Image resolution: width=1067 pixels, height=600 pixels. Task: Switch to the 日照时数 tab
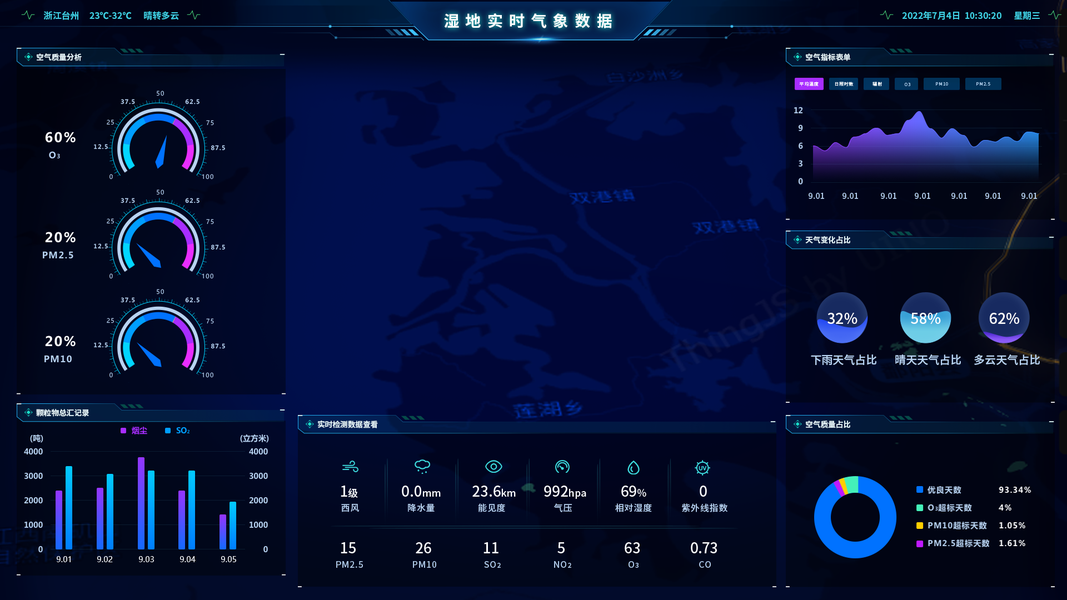[843, 84]
